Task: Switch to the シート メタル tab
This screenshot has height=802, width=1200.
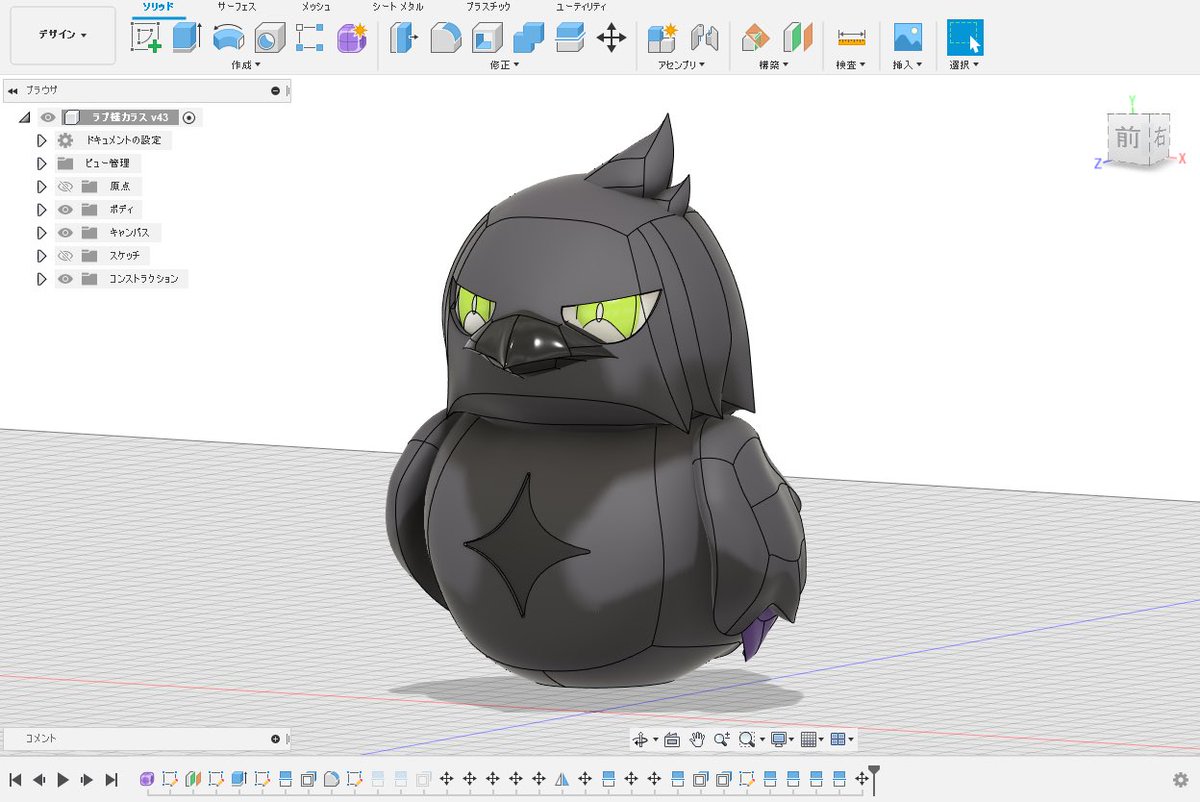Action: coord(397,7)
